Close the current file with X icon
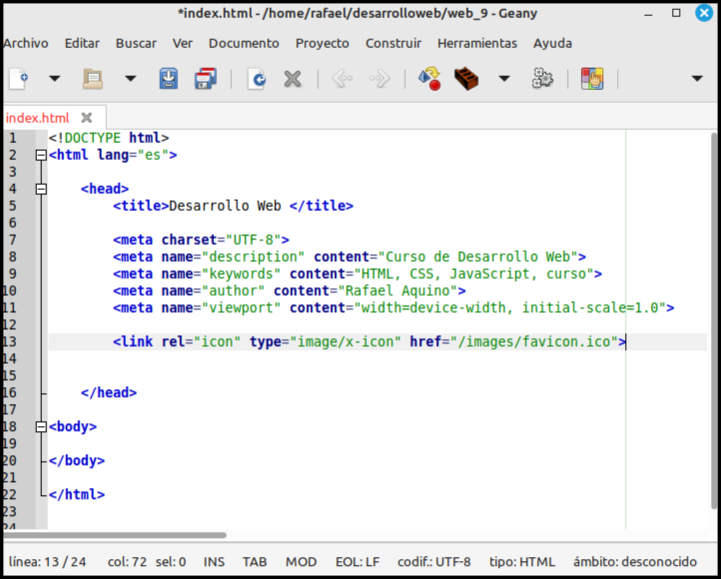721x579 pixels. (x=292, y=79)
